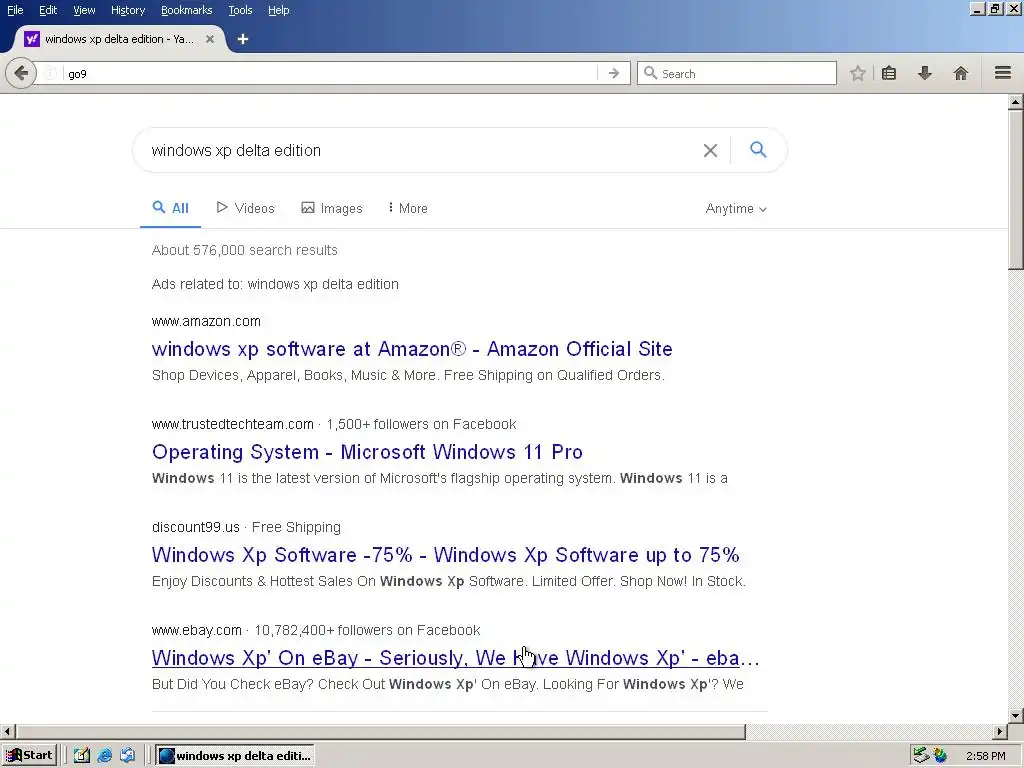Show bookmarks list icon in toolbar
Viewport: 1024px width, 768px height.
click(889, 73)
